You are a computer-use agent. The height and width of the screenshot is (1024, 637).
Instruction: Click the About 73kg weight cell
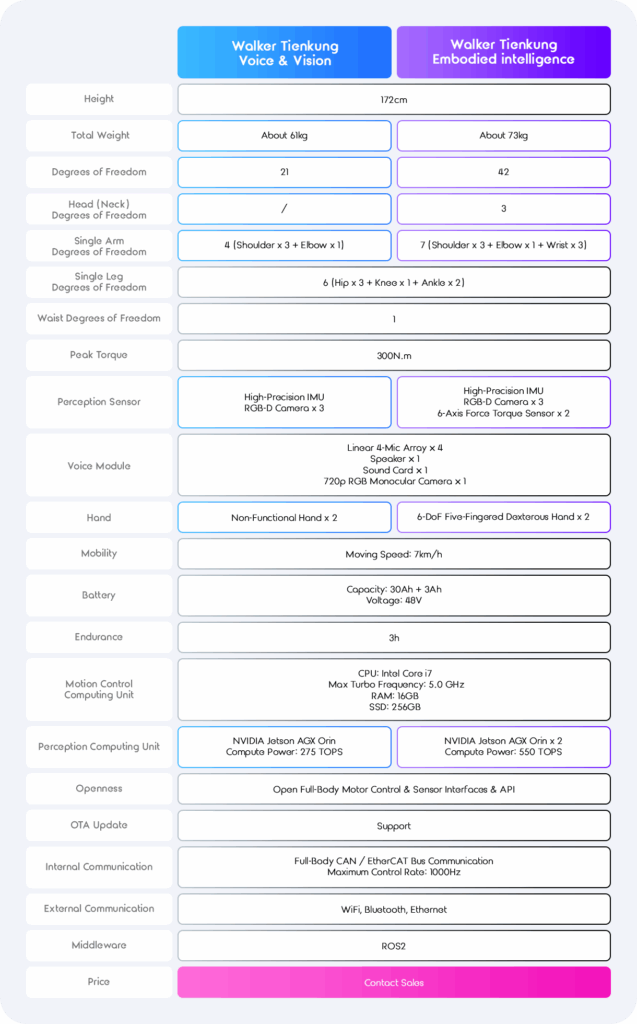(503, 135)
